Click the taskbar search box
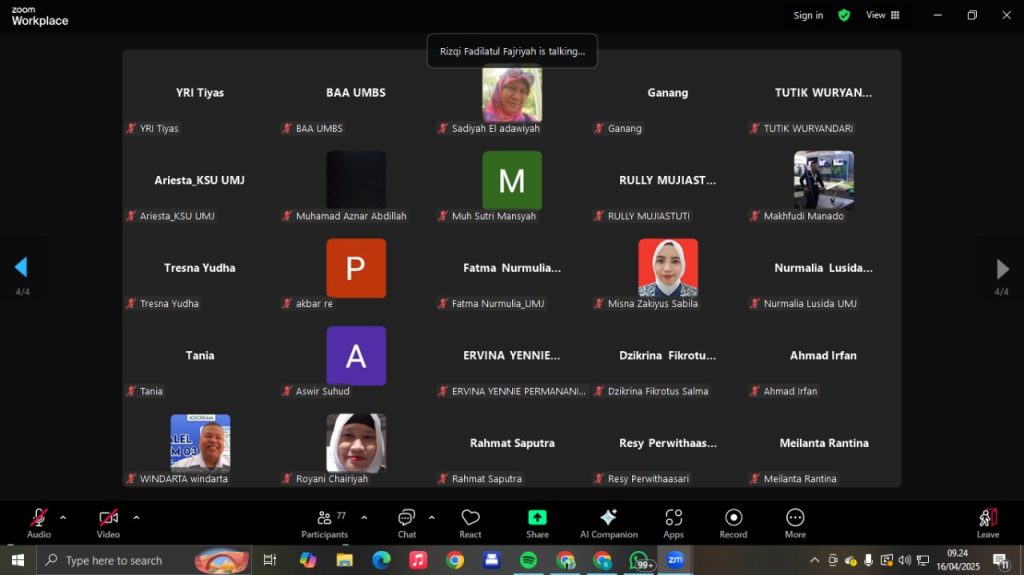1024x575 pixels. (144, 560)
